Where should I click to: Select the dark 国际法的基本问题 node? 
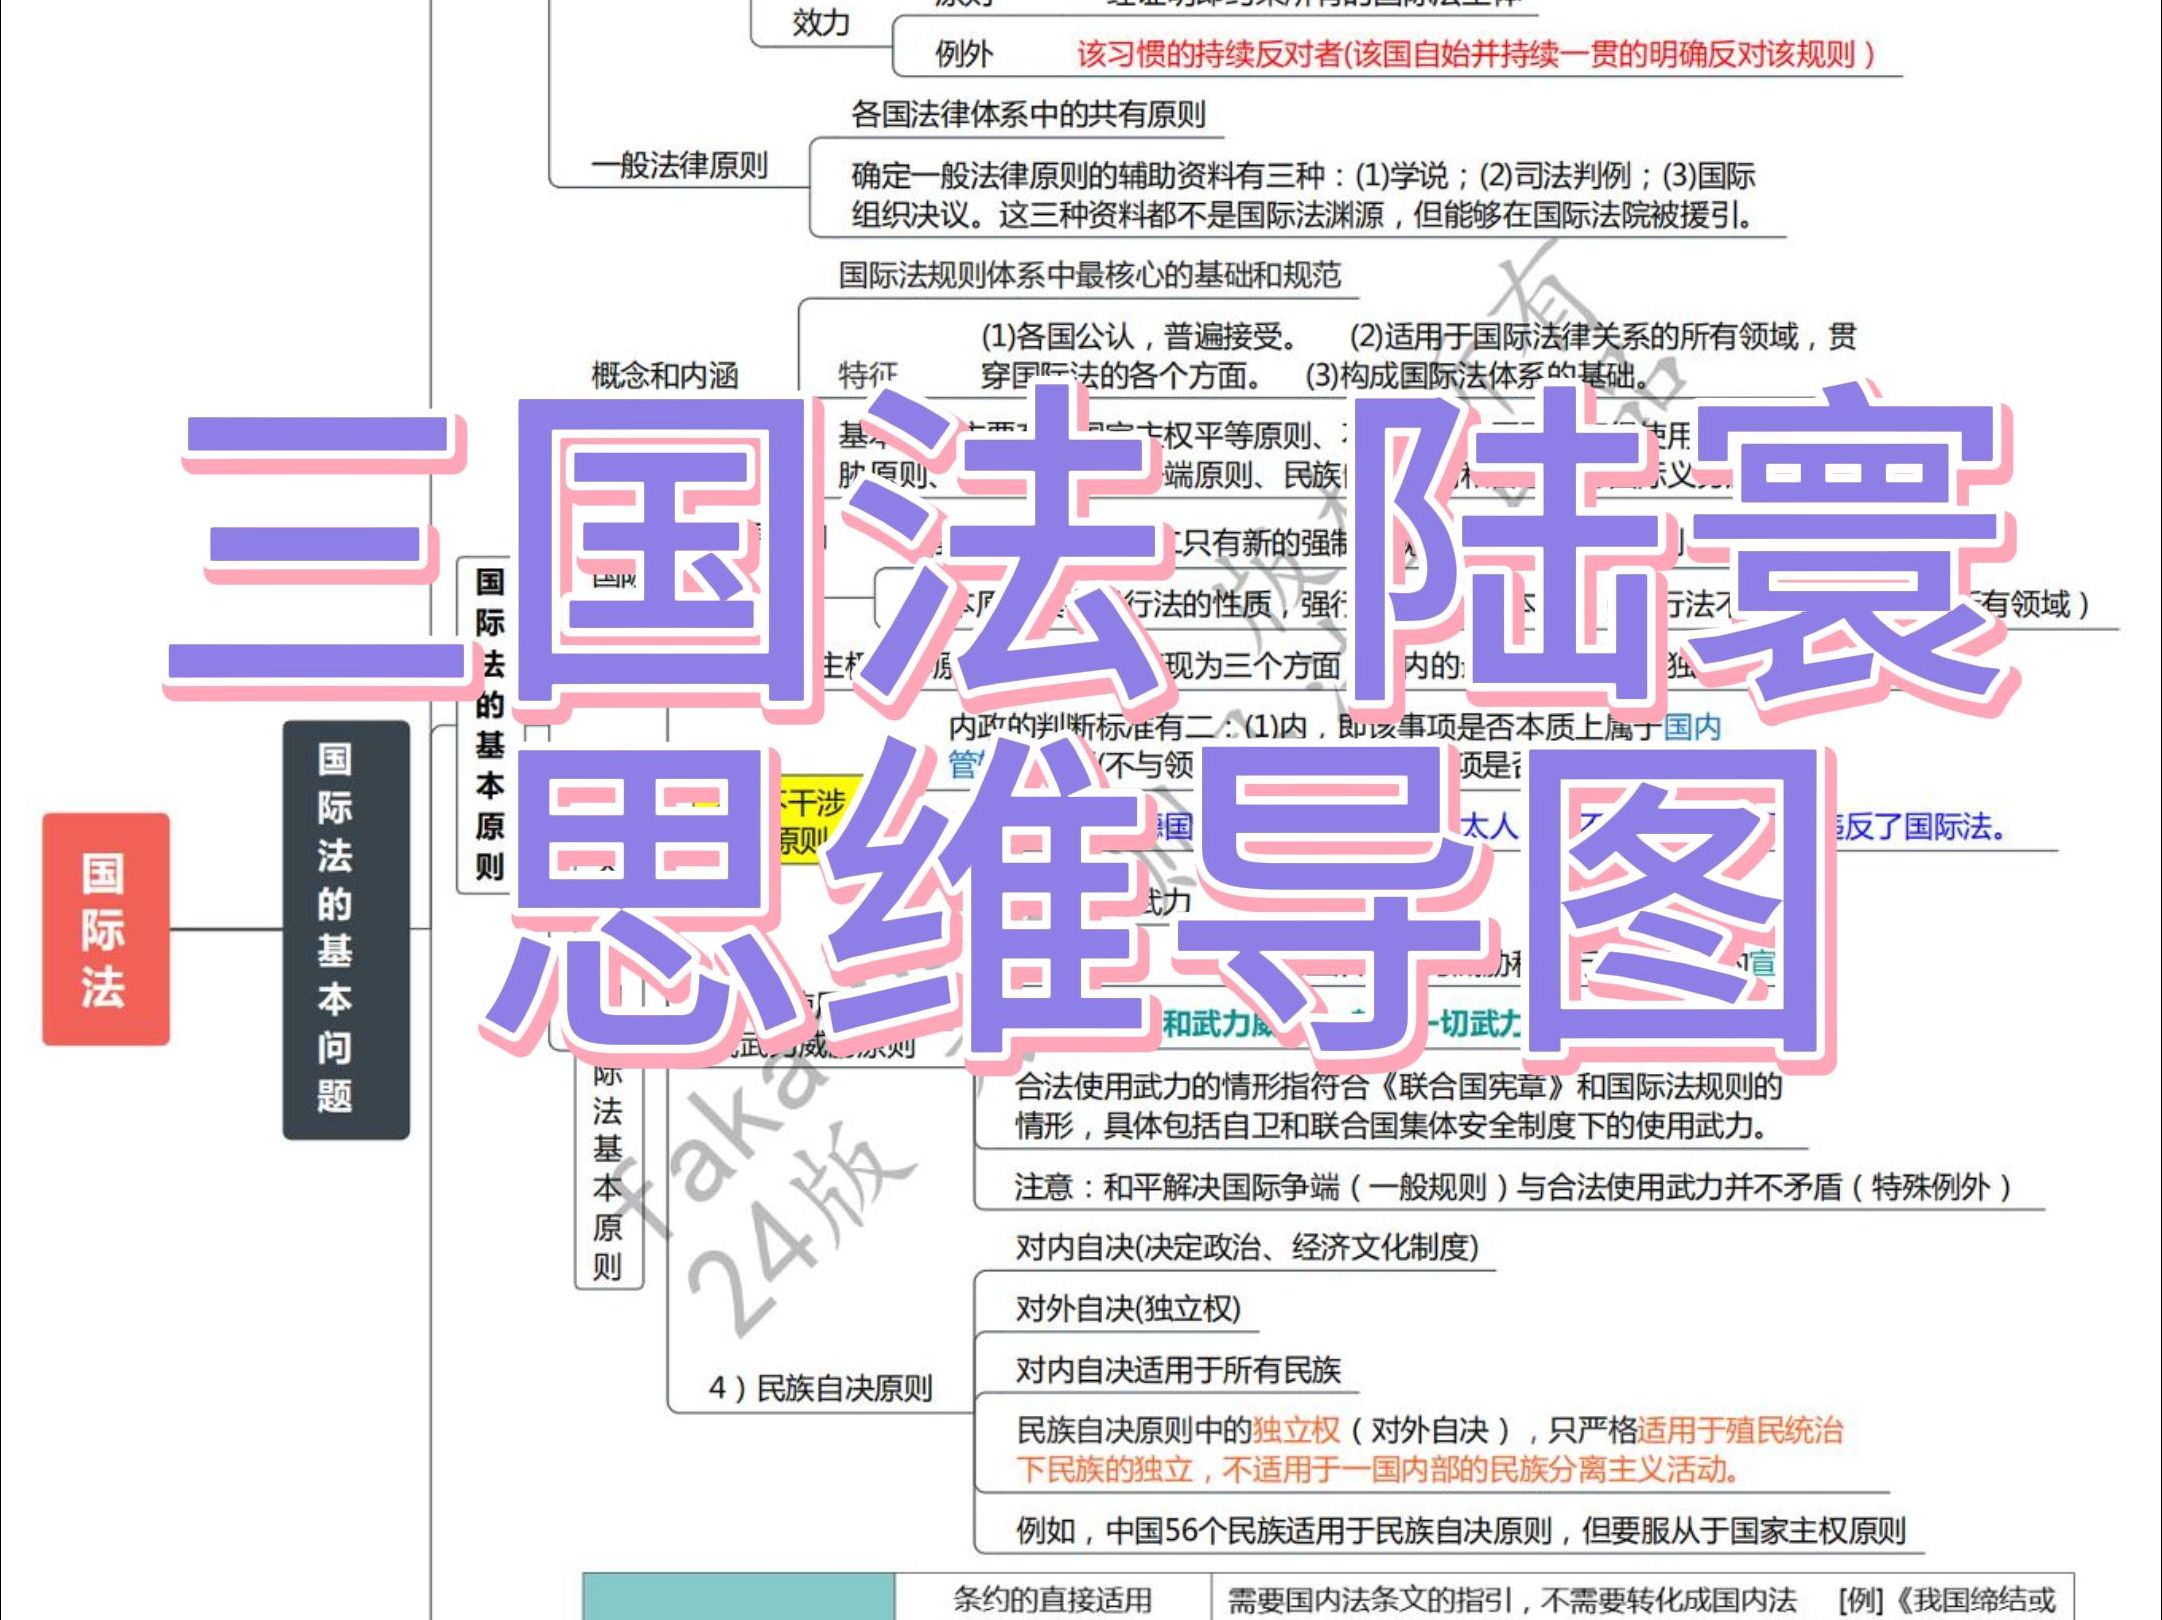point(346,929)
